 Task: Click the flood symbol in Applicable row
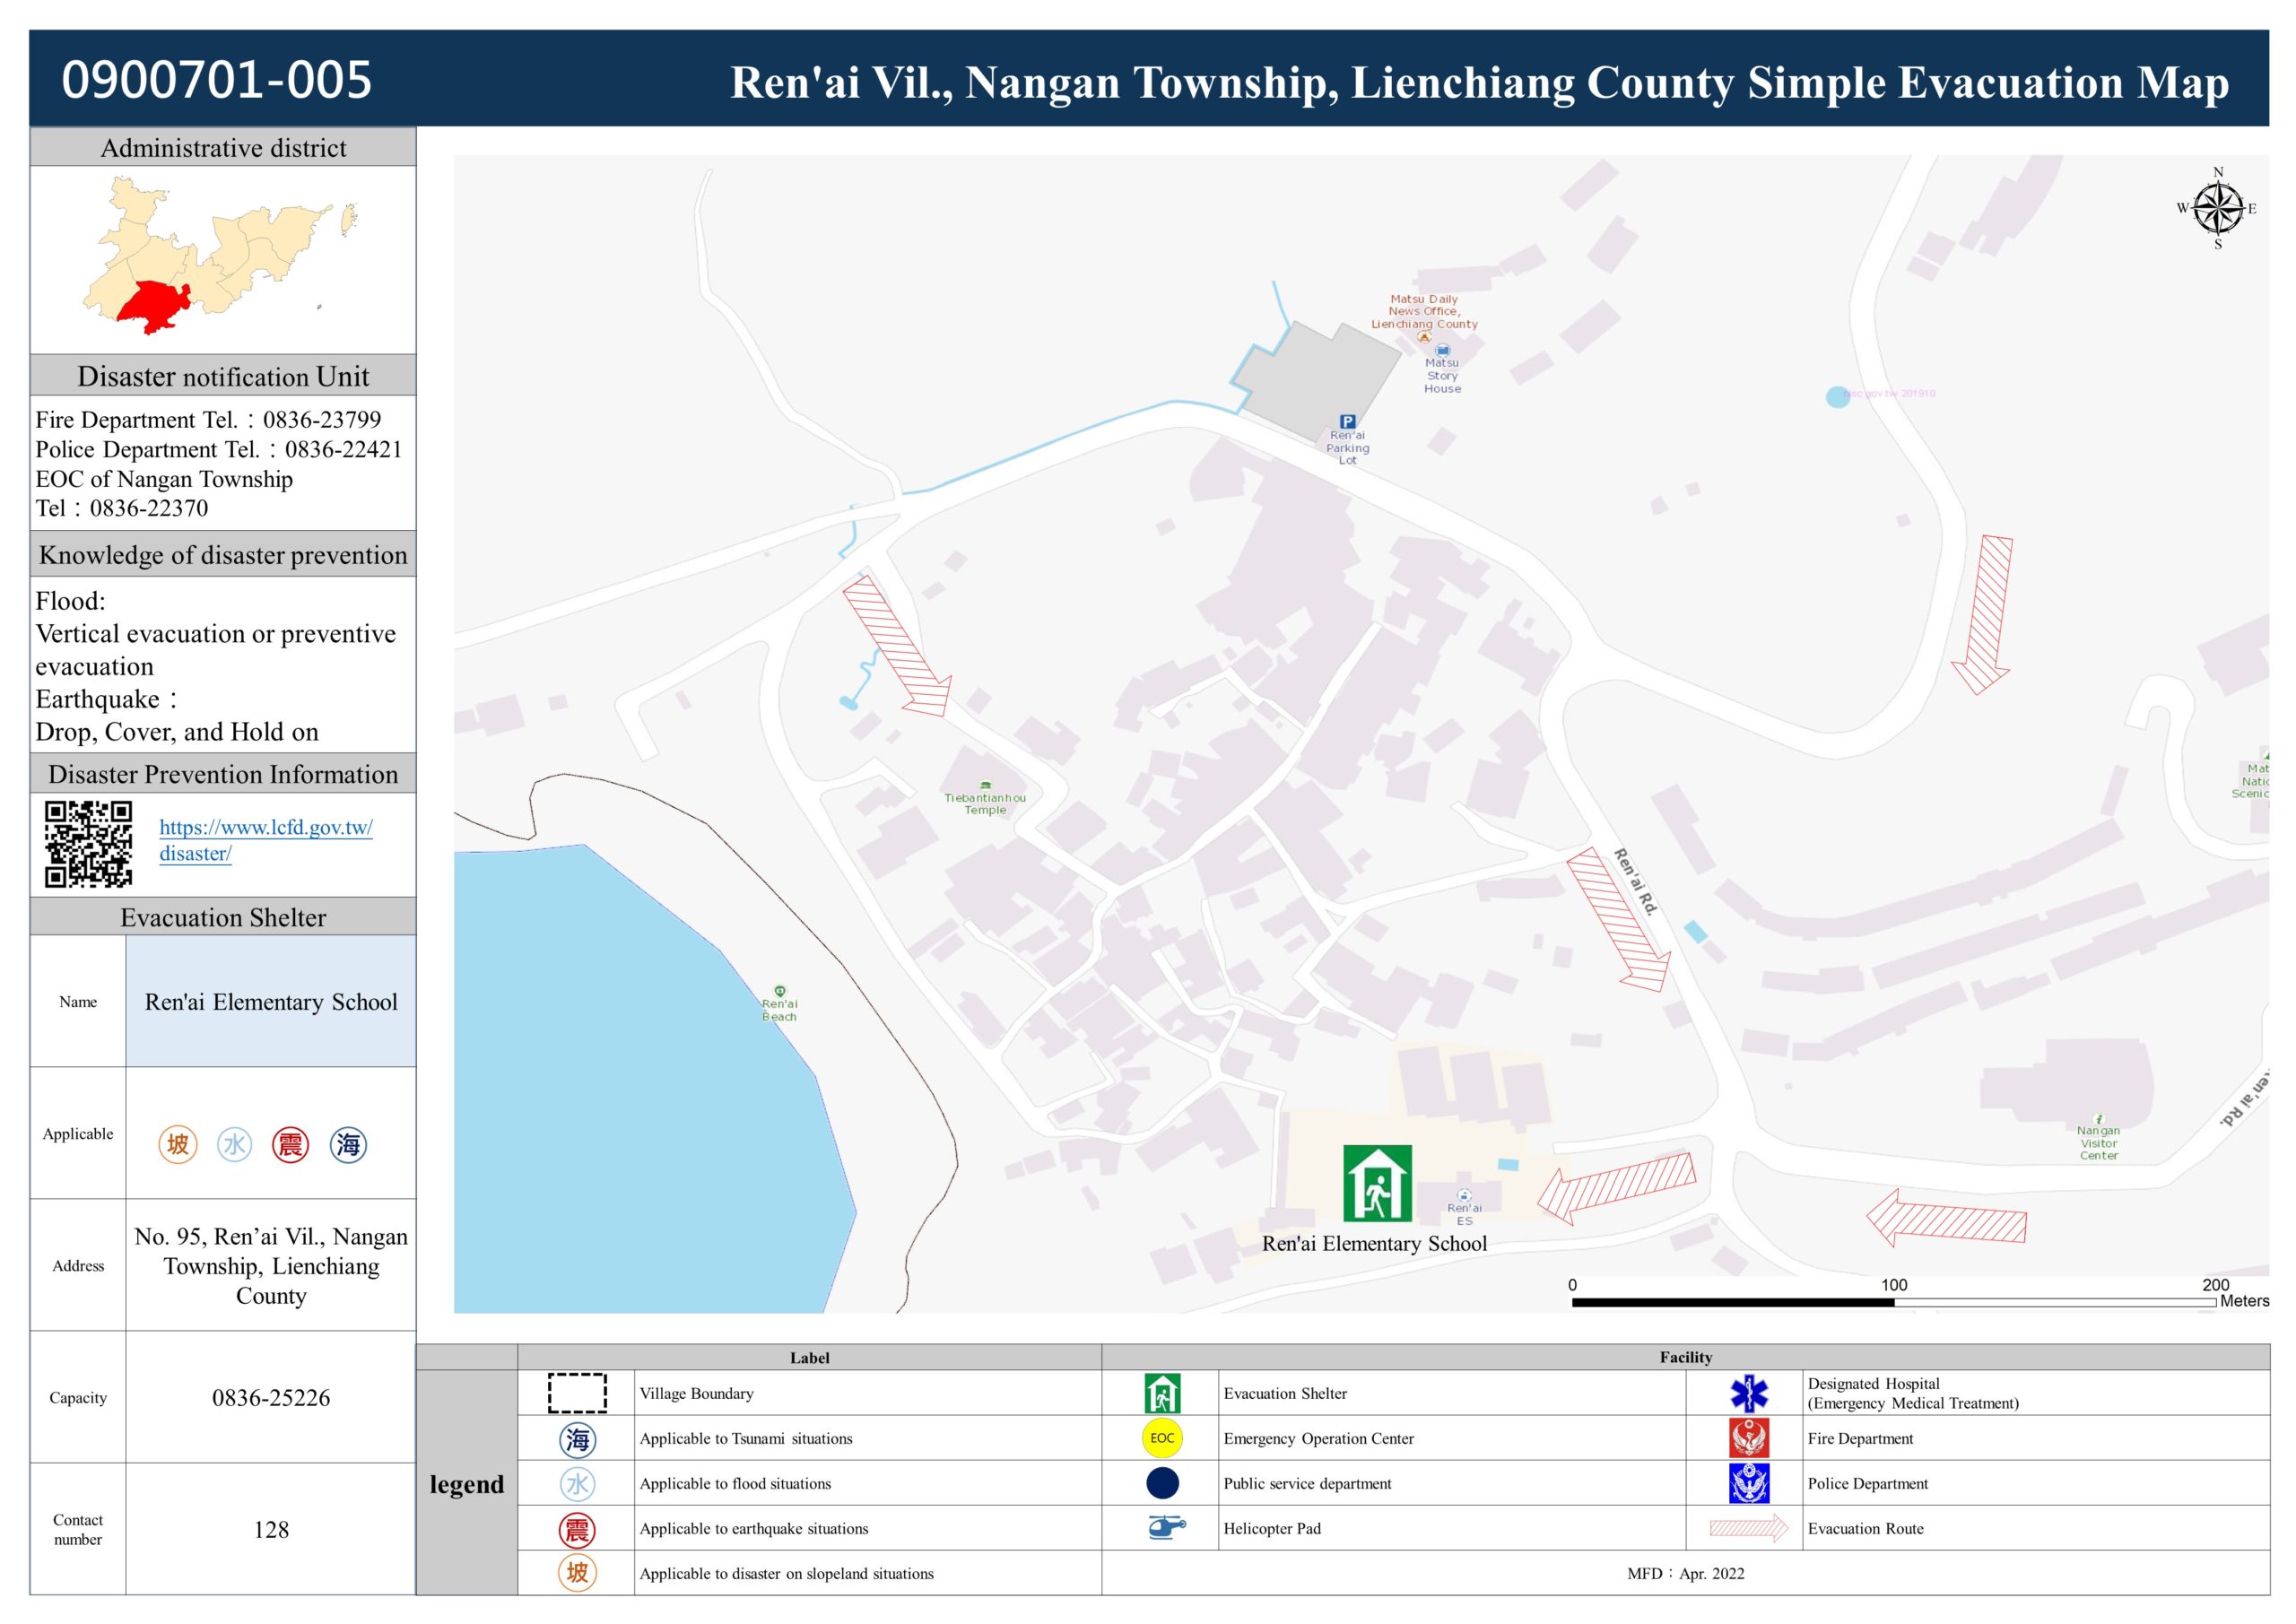click(235, 1144)
